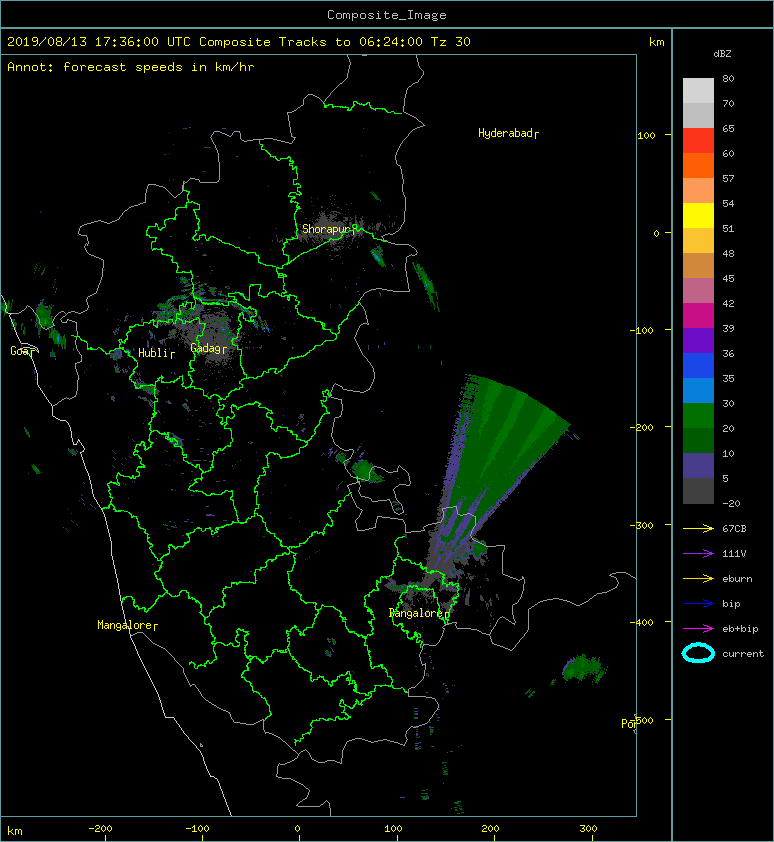774x842 pixels.
Task: Click the 'Annot: forecast speeds in km/hr' note
Action: pyautogui.click(x=131, y=67)
